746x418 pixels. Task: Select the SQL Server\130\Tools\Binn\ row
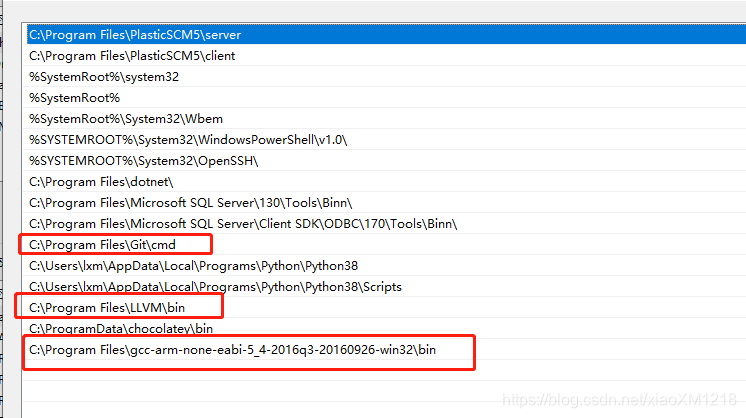[x=385, y=203]
